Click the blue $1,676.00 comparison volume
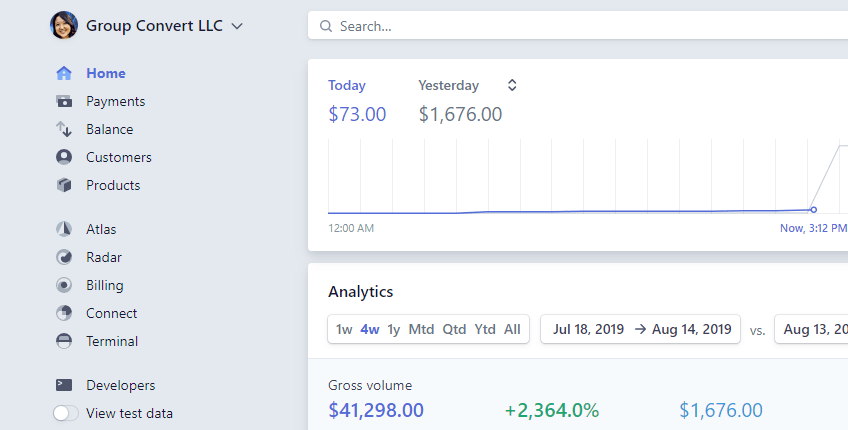This screenshot has height=430, width=848. 721,411
